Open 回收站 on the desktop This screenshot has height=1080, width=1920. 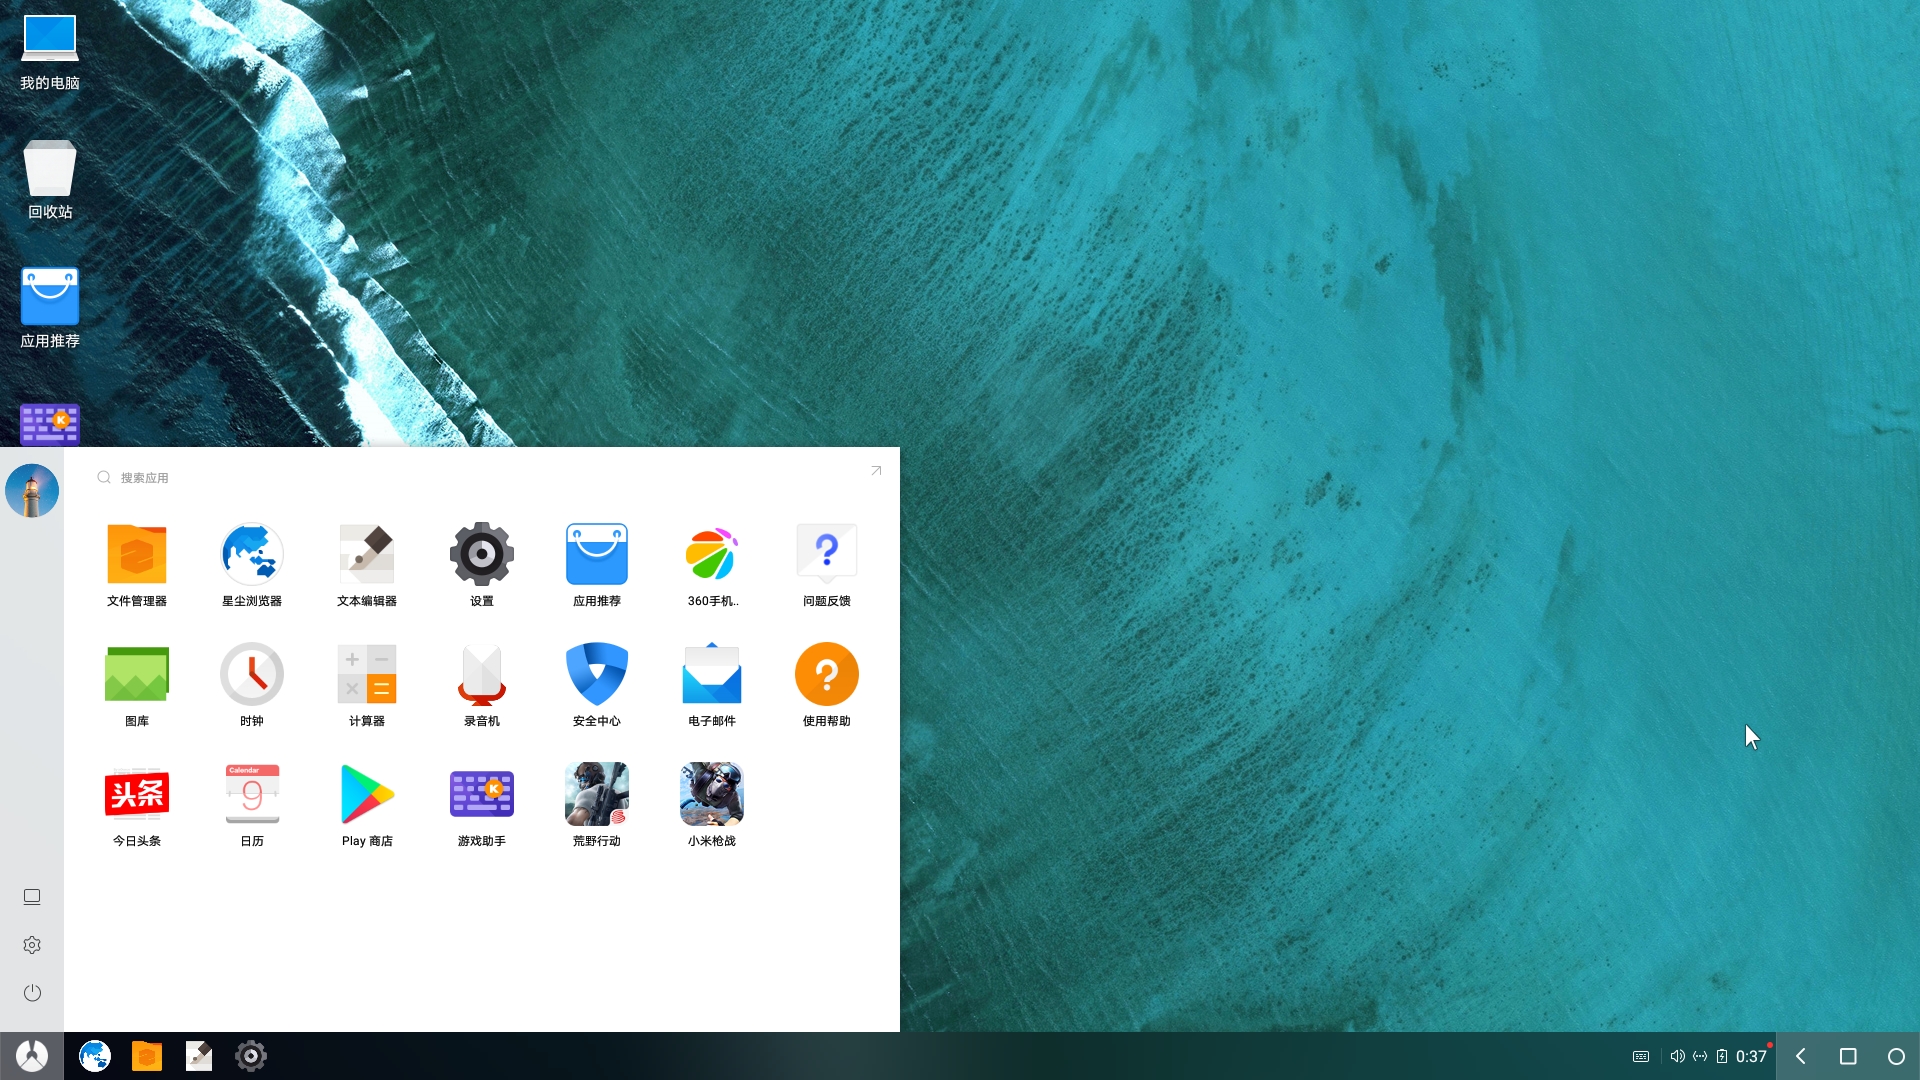pyautogui.click(x=50, y=180)
